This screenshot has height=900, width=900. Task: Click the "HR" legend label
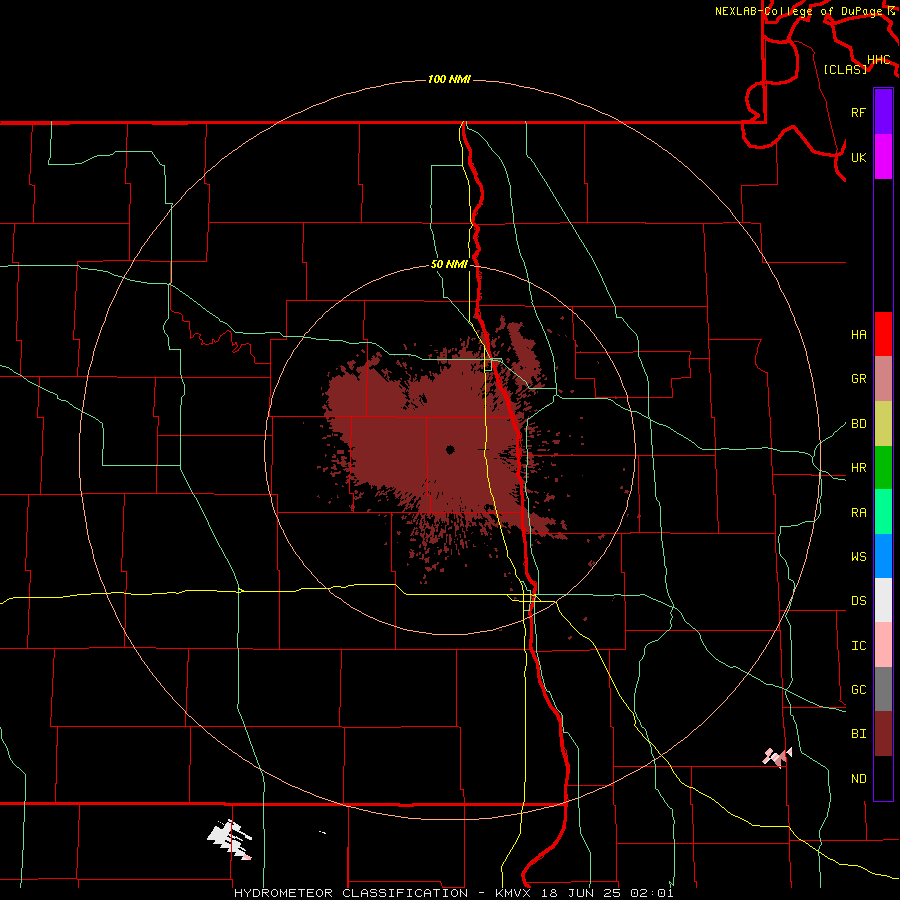pyautogui.click(x=858, y=468)
